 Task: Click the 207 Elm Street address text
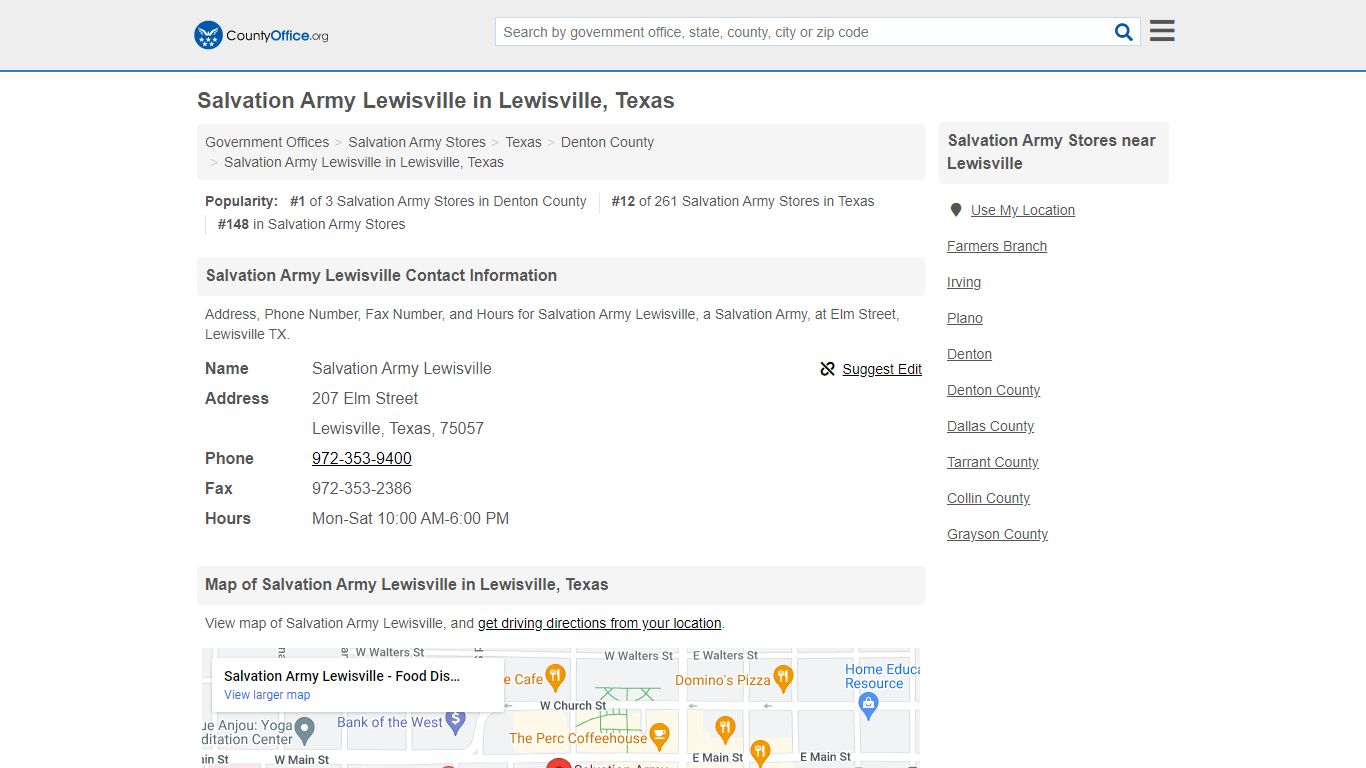tap(365, 398)
